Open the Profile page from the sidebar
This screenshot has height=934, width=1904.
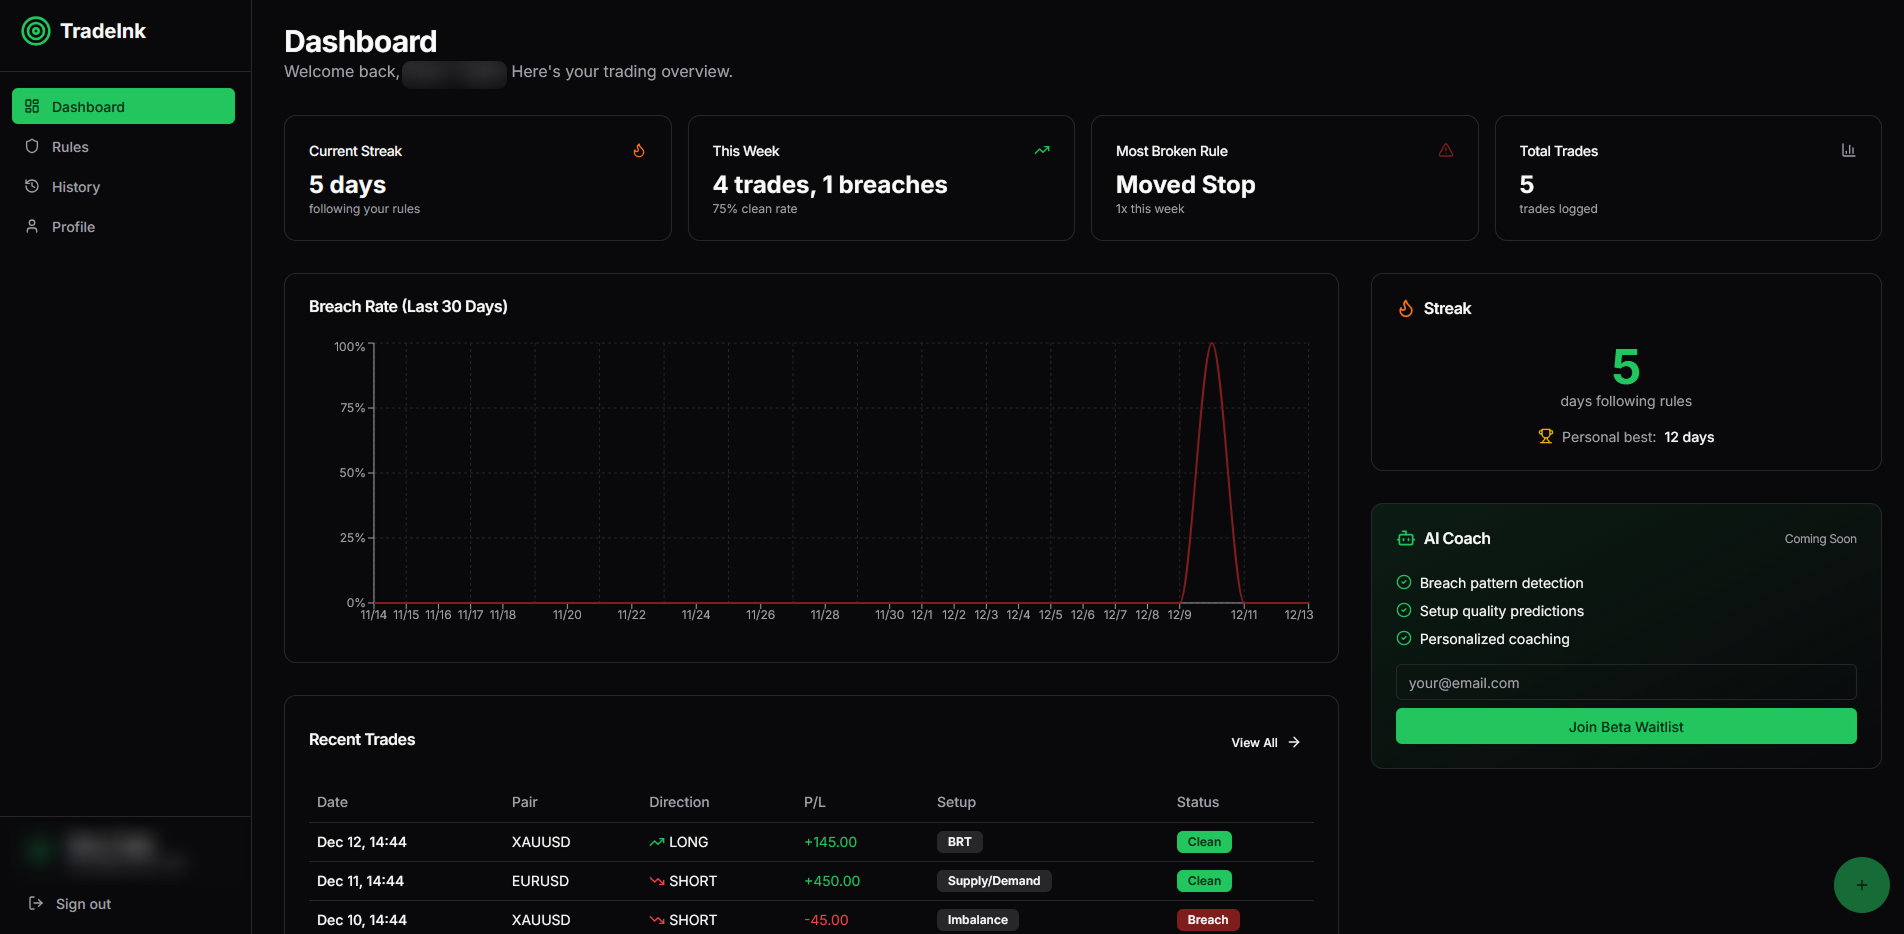[71, 226]
